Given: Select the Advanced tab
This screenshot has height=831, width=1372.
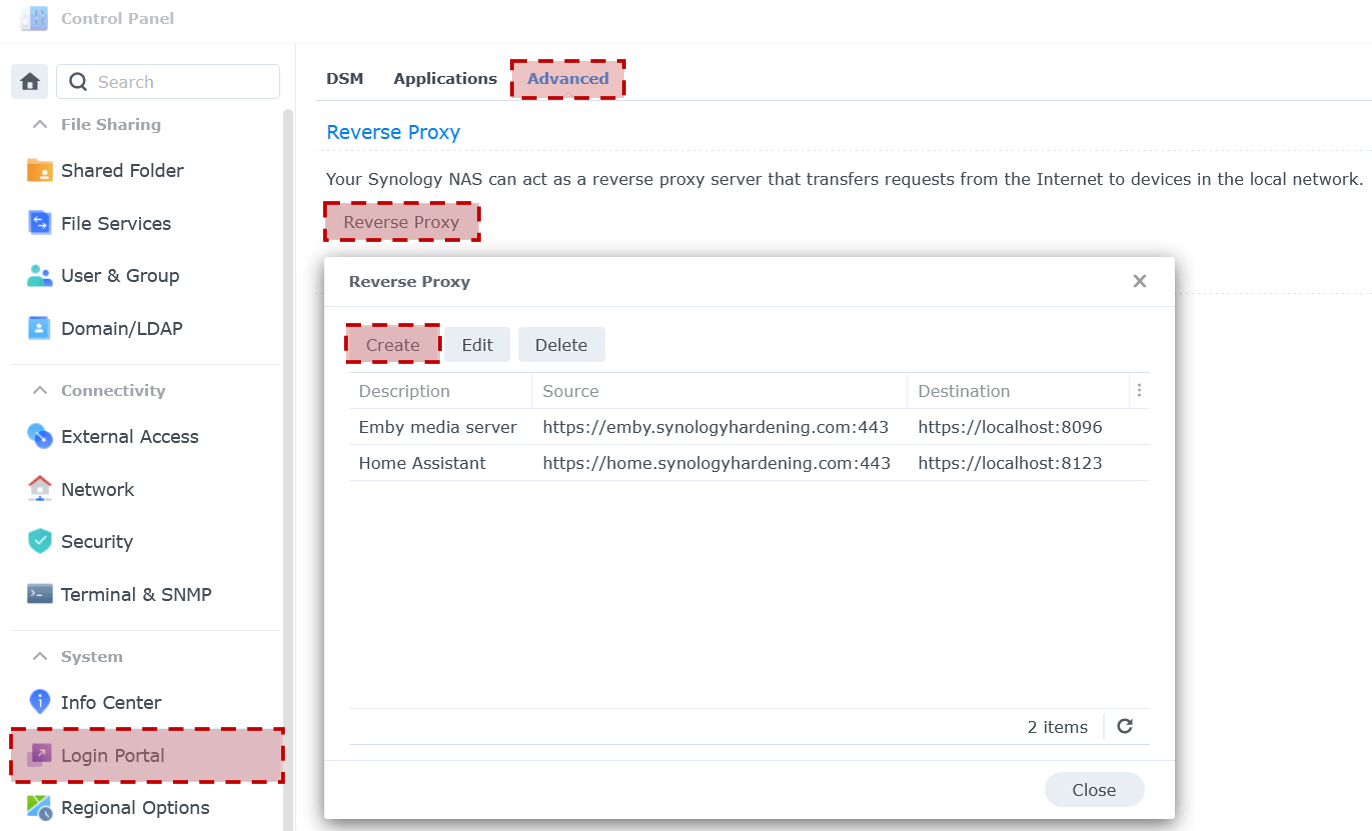Looking at the screenshot, I should point(568,79).
